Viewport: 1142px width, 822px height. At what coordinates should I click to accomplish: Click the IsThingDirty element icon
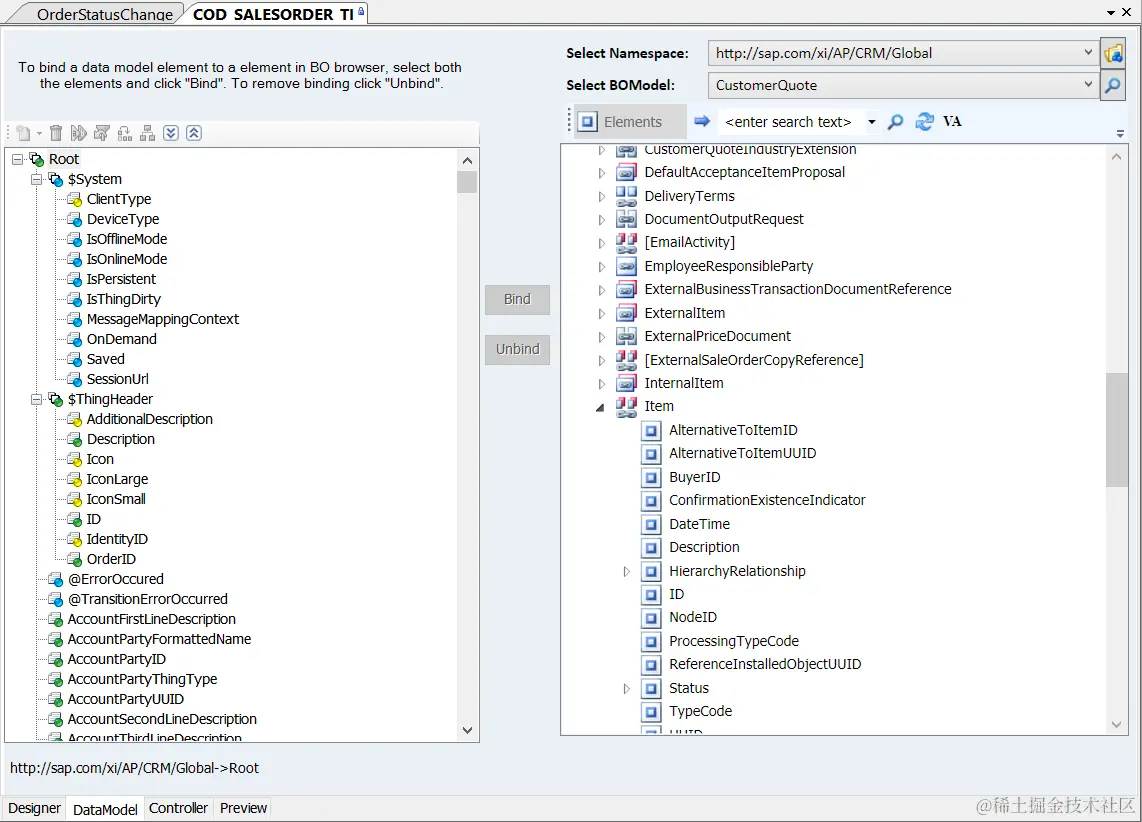(74, 300)
